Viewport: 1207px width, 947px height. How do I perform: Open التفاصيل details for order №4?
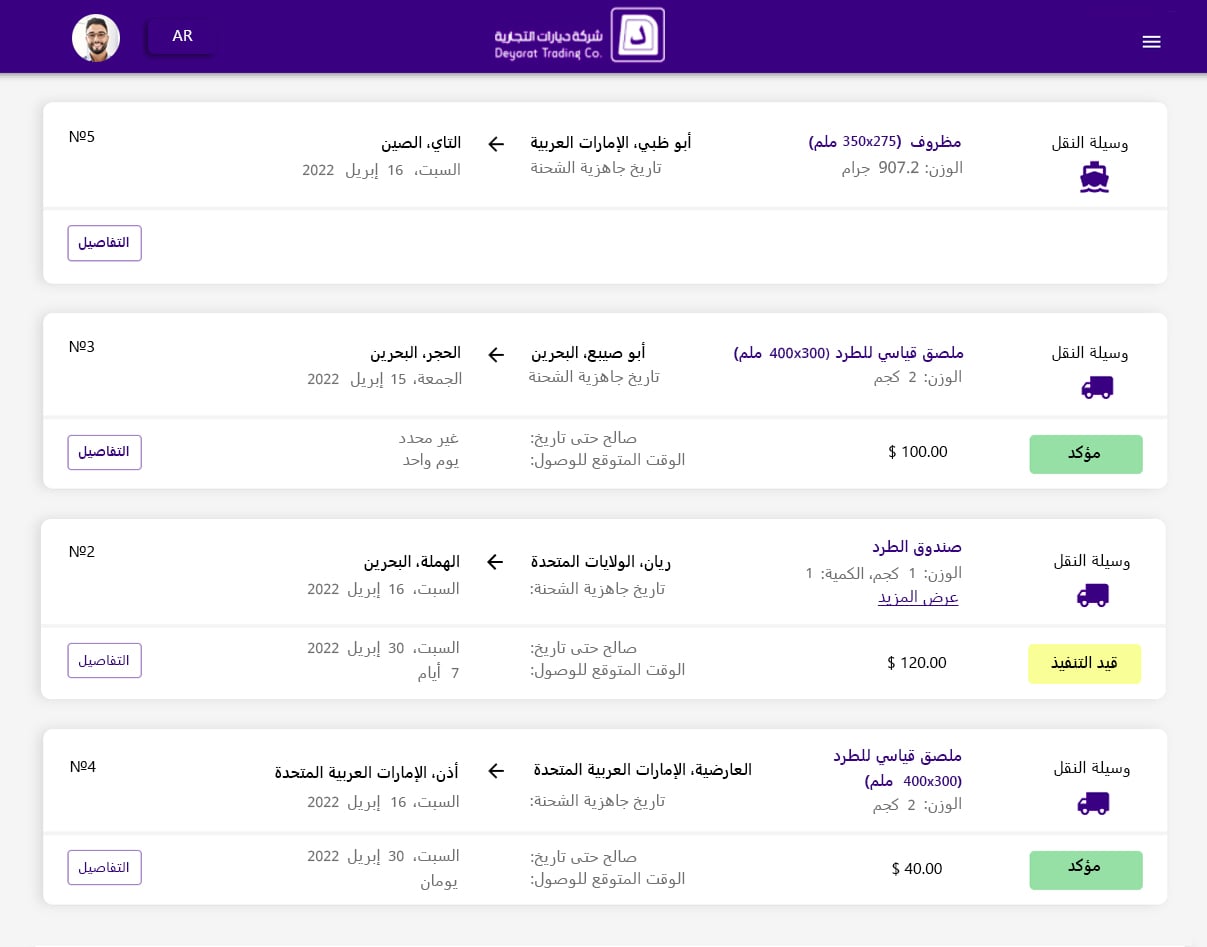click(105, 868)
